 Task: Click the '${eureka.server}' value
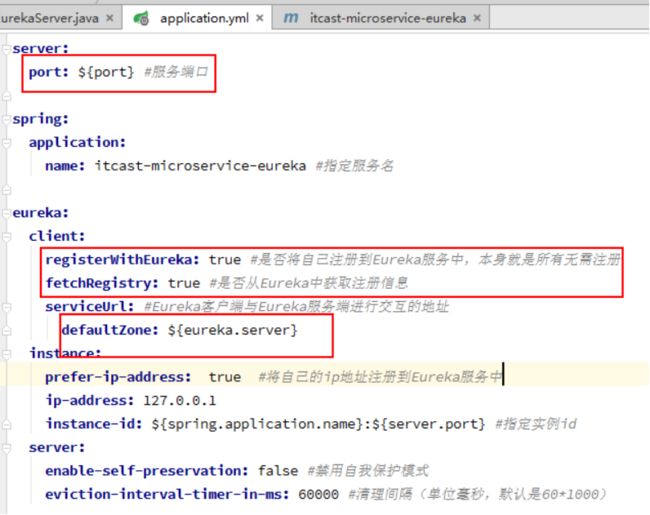click(233, 330)
